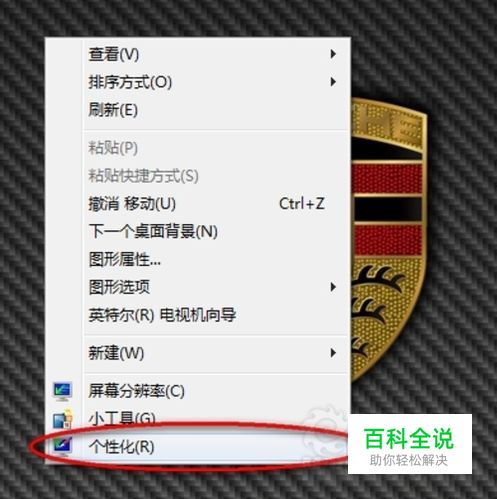Image resolution: width=497 pixels, height=499 pixels.
Task: Click the screen resolution monitor icon
Action: (x=62, y=392)
